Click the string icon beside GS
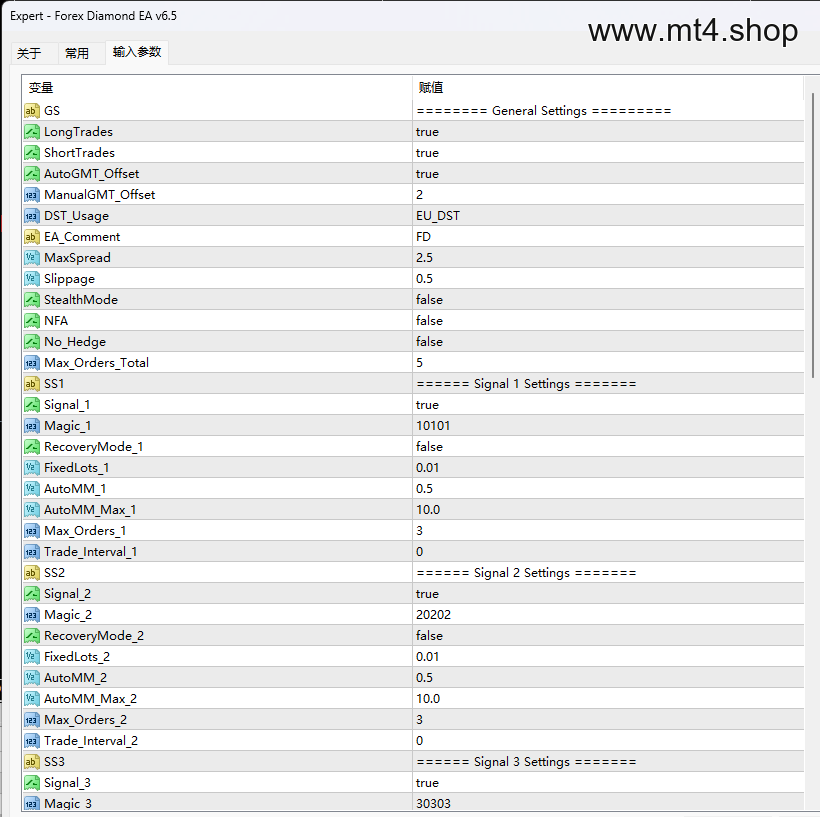Viewport: 820px width, 817px height. coord(32,110)
